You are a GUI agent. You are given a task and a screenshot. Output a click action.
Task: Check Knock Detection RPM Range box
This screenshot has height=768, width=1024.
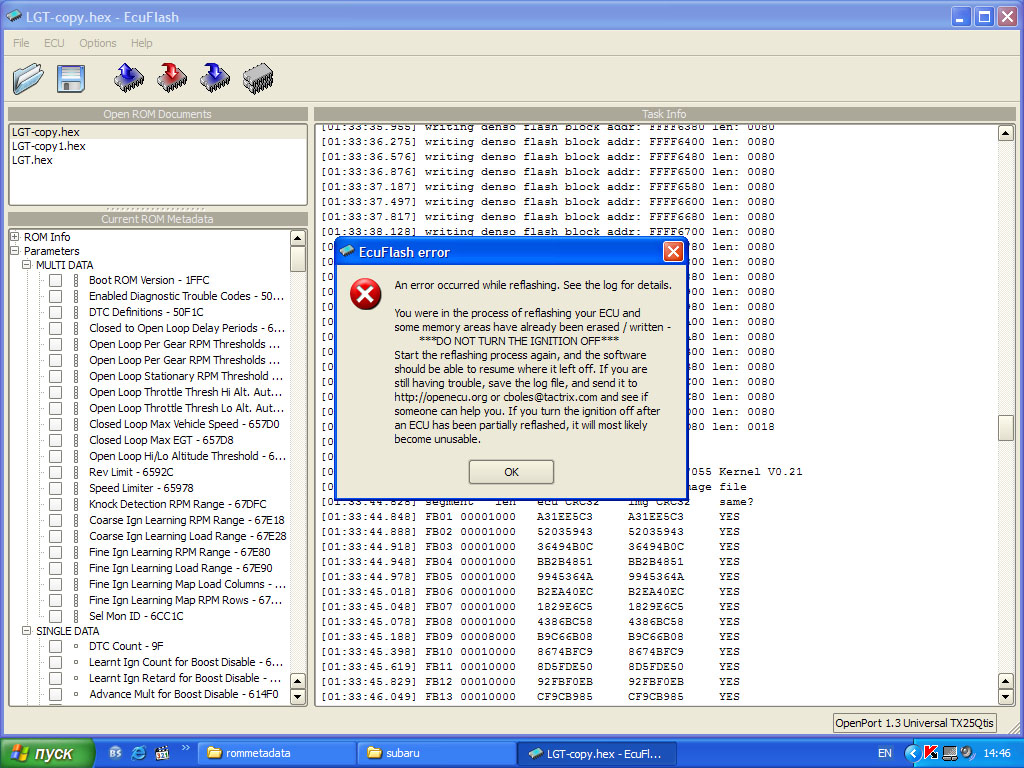(x=56, y=504)
